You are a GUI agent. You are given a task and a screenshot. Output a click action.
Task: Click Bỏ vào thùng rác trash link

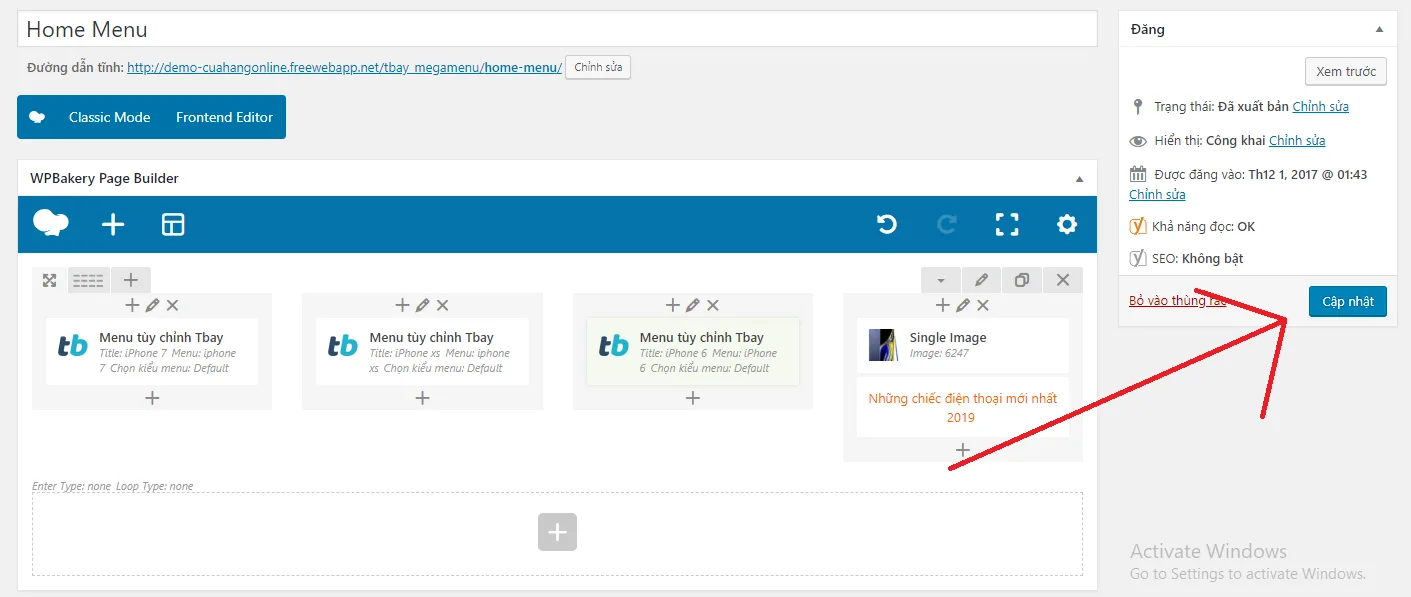1177,300
